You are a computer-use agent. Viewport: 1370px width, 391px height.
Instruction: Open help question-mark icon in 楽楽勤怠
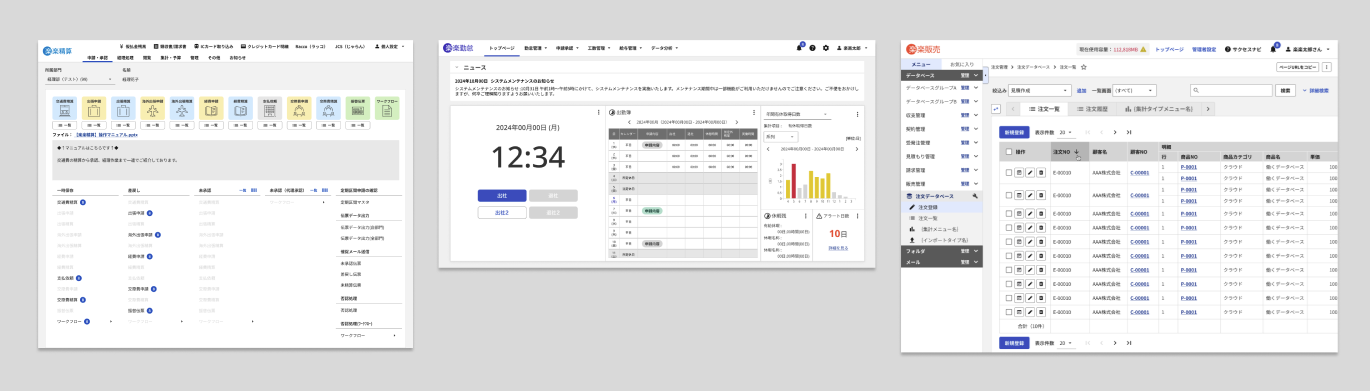812,48
